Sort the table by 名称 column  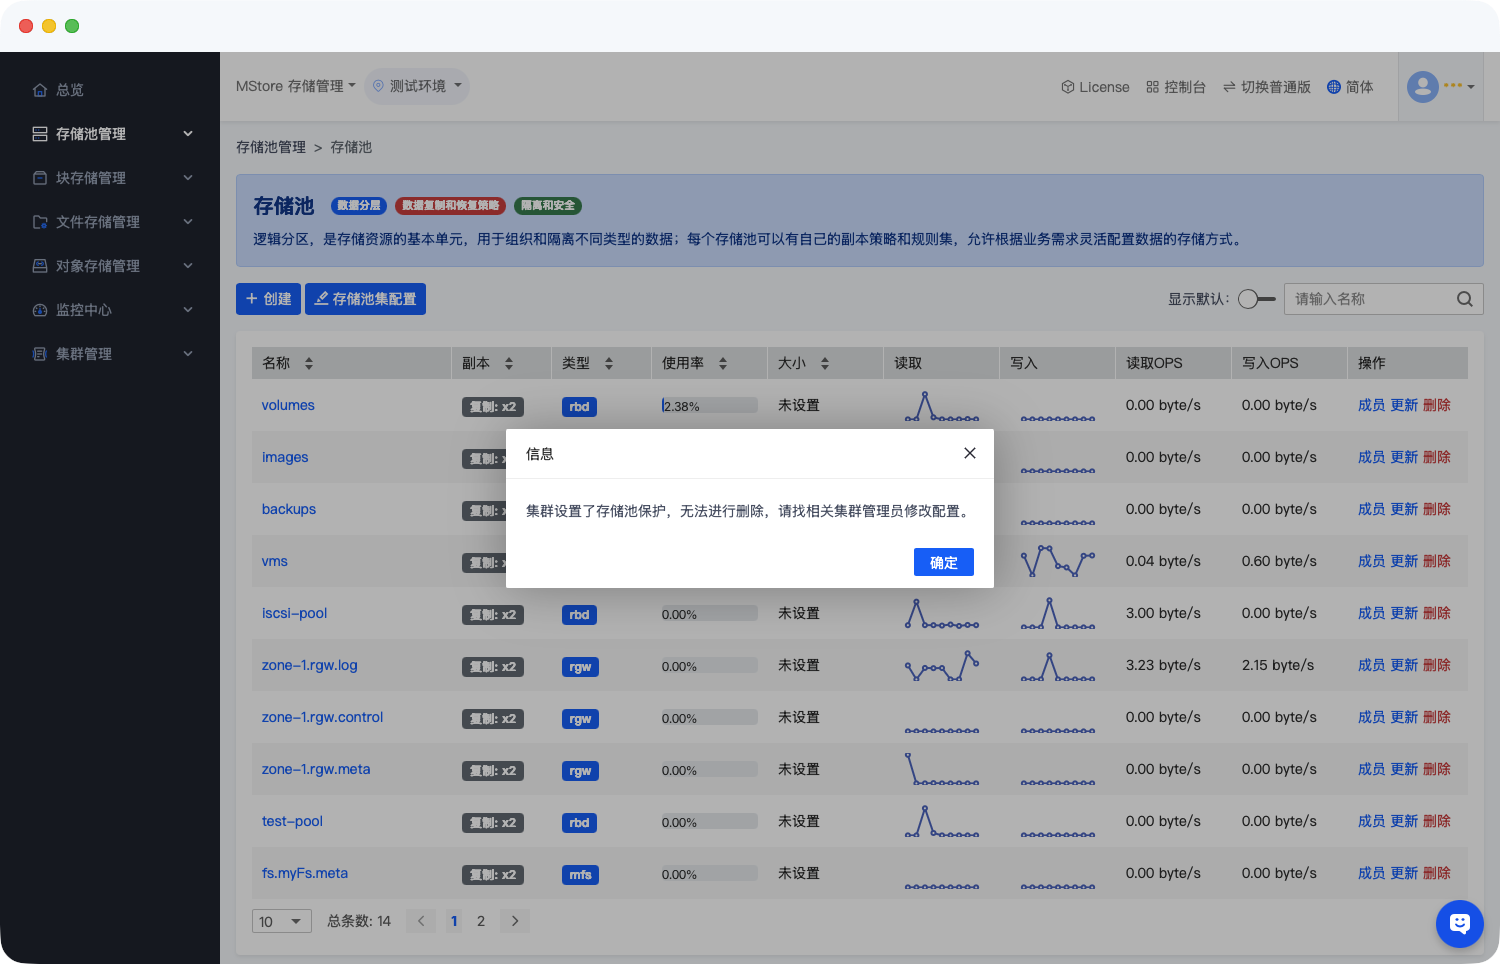point(309,363)
